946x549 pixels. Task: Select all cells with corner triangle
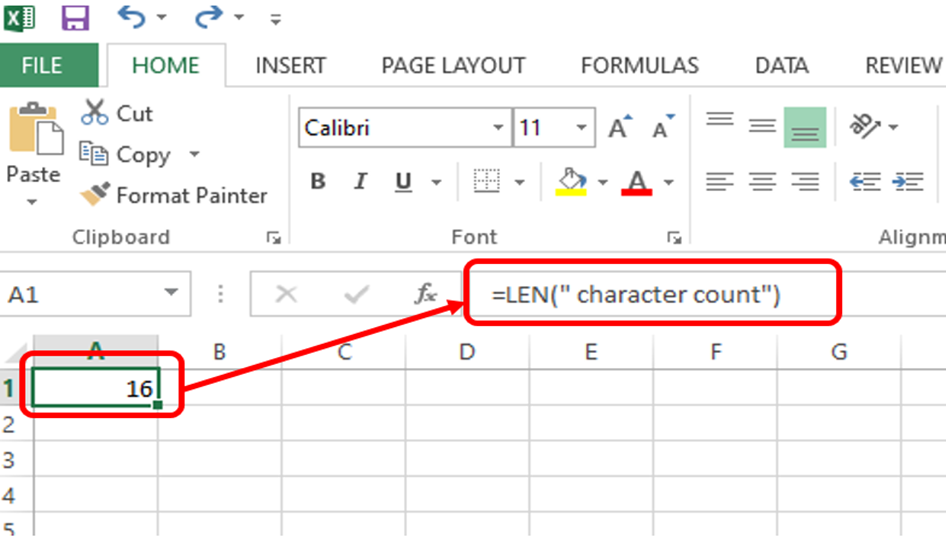(x=16, y=352)
